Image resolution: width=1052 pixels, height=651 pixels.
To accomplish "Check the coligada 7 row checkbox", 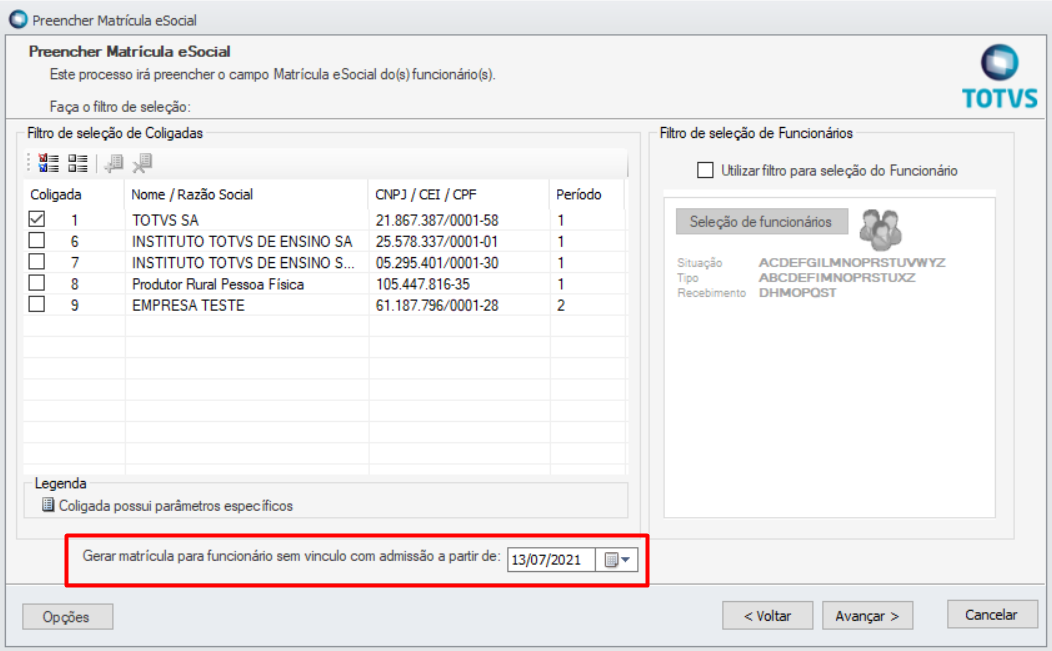I will point(37,262).
